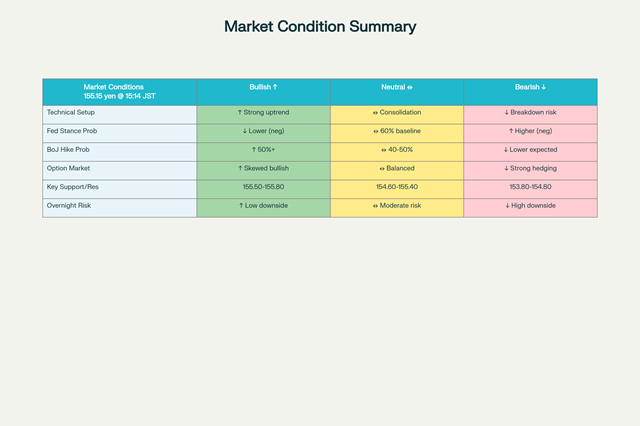Click the Market Condition Summary title
The height and width of the screenshot is (426, 640).
tap(320, 27)
